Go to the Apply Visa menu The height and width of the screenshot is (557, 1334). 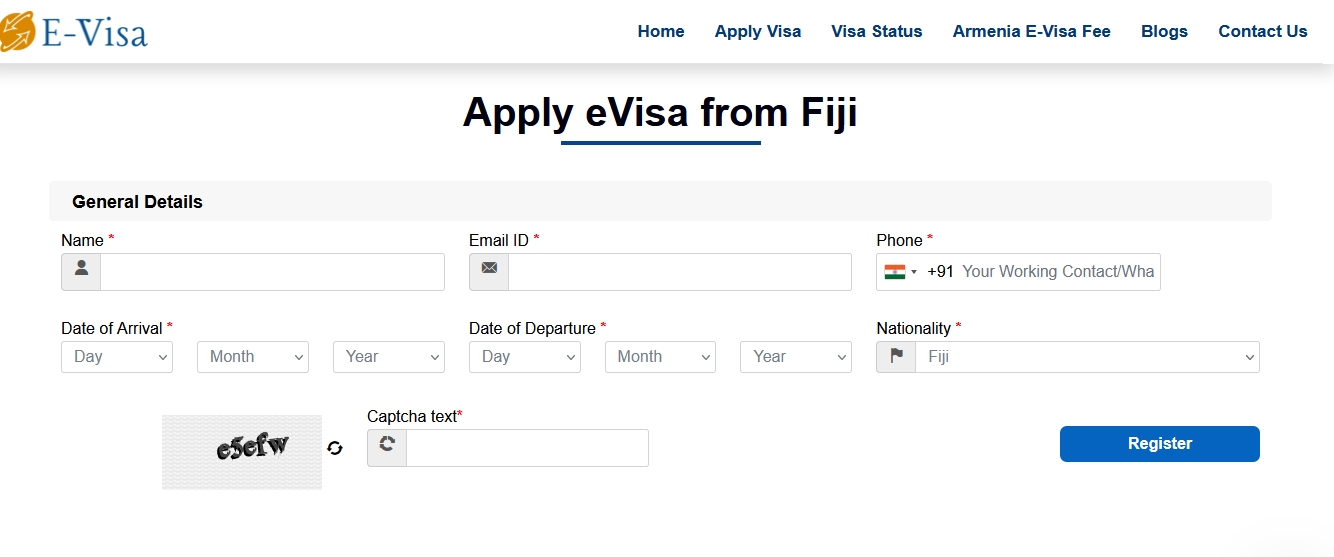758,32
